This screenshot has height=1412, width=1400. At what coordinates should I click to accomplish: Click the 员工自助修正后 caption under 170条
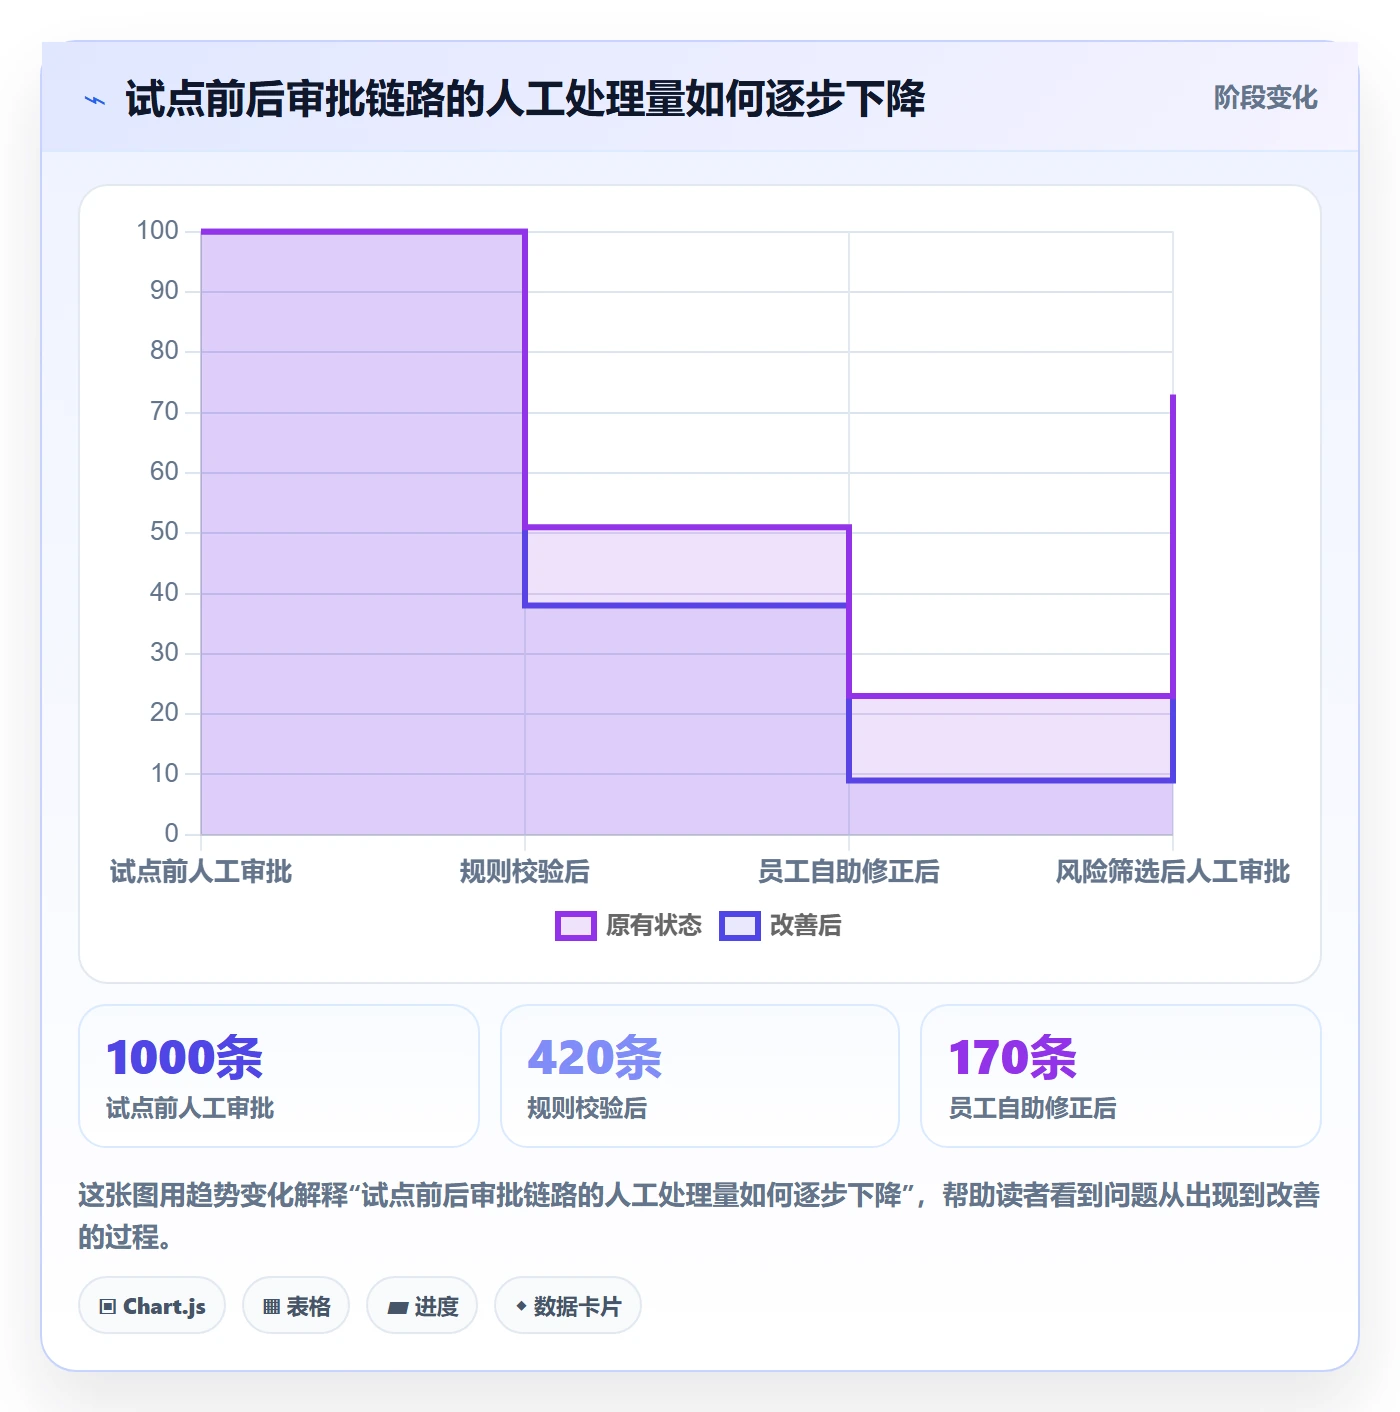point(1032,1109)
